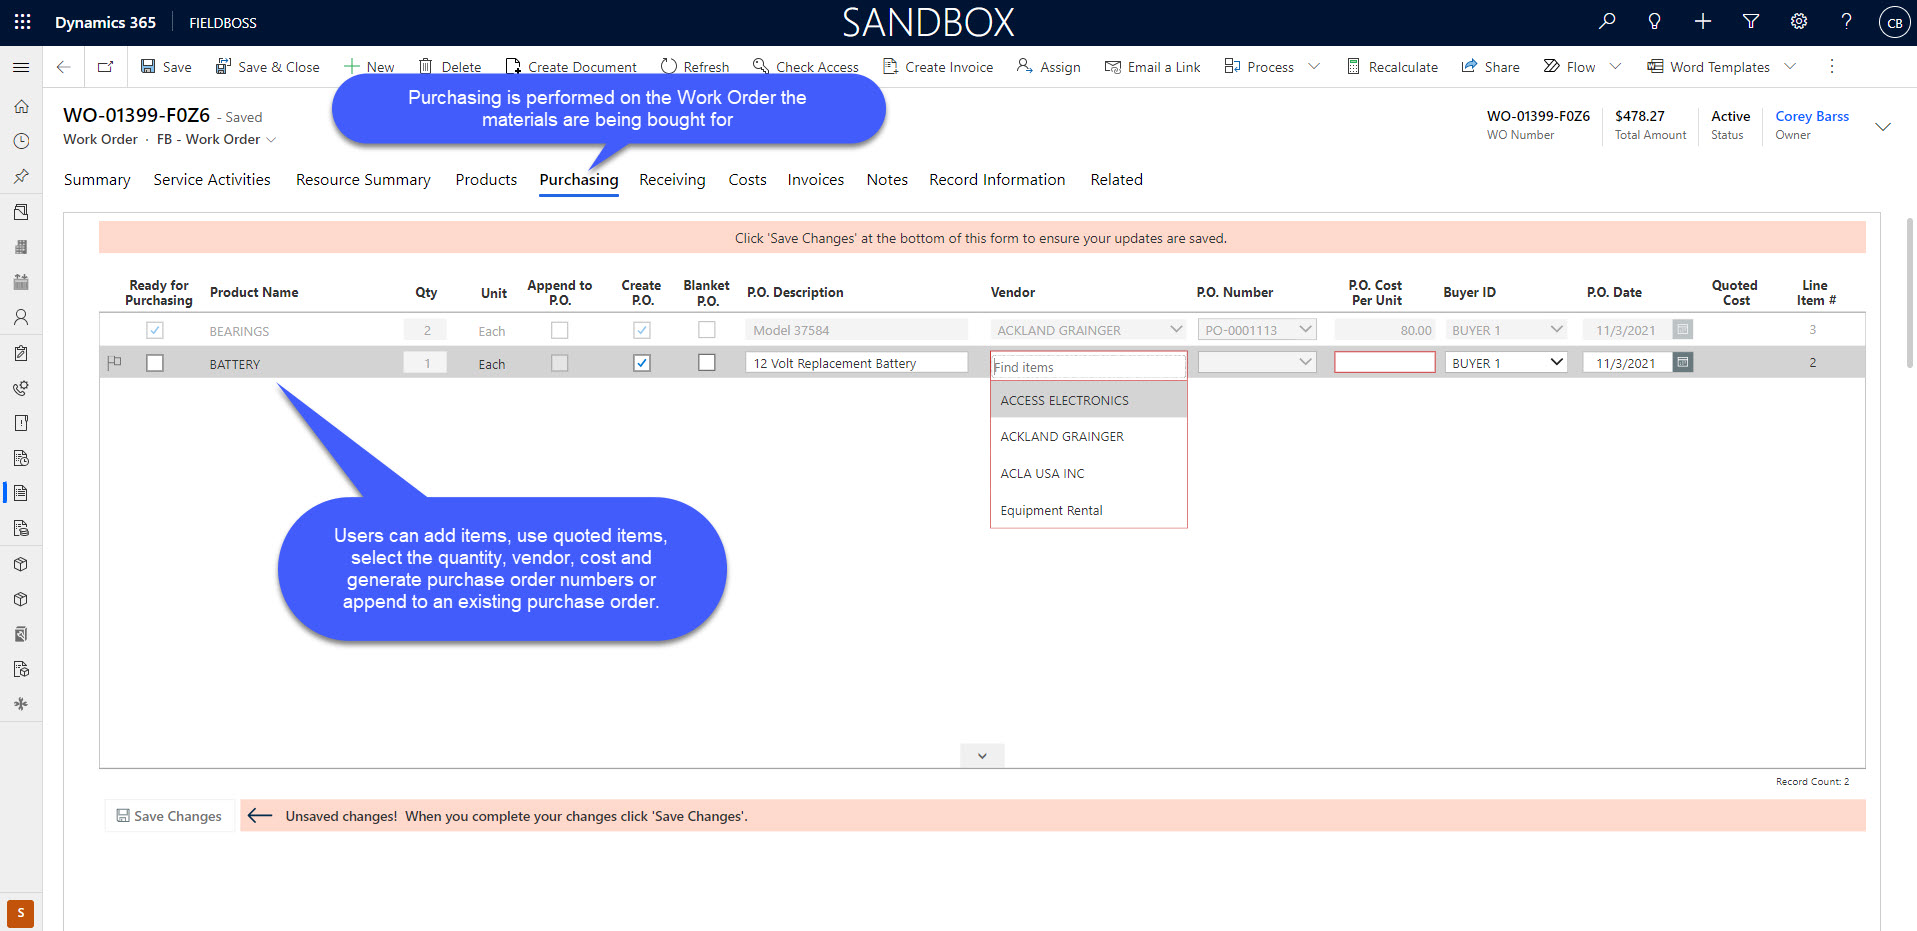Switch to the Service Activities tab

point(212,180)
